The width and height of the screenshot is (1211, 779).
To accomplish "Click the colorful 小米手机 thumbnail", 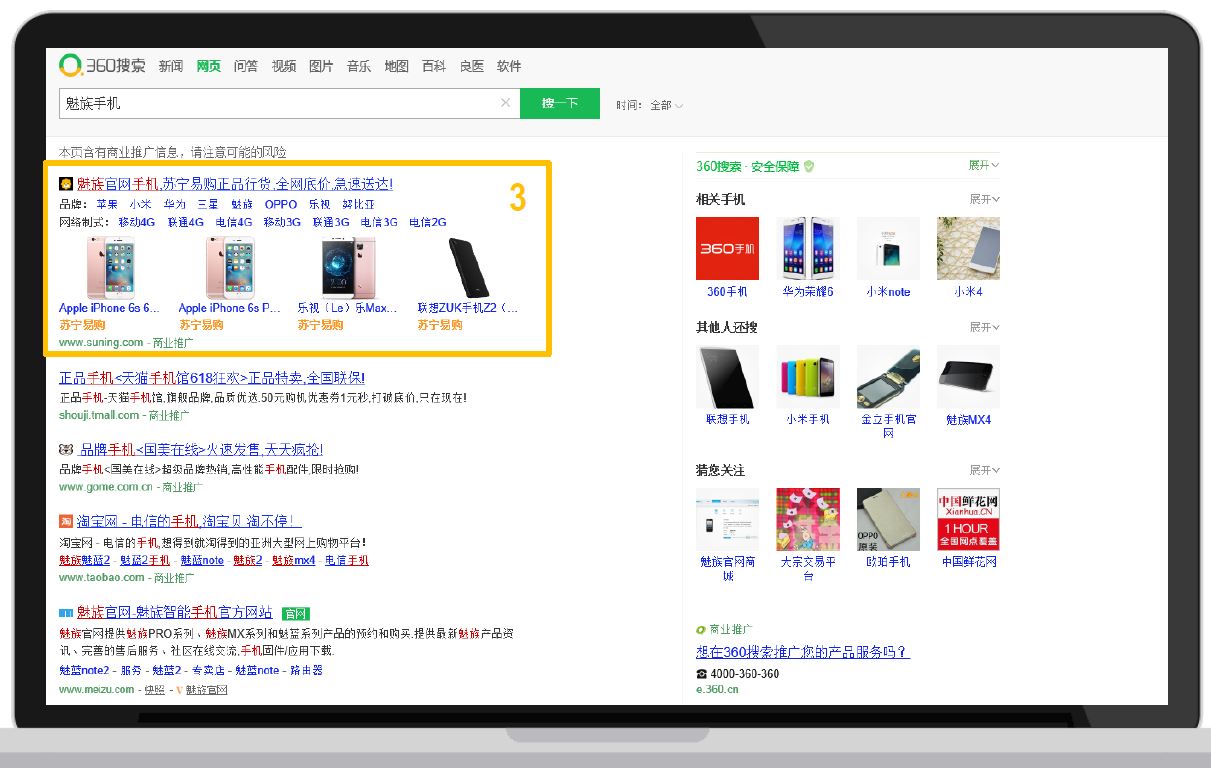I will (808, 377).
